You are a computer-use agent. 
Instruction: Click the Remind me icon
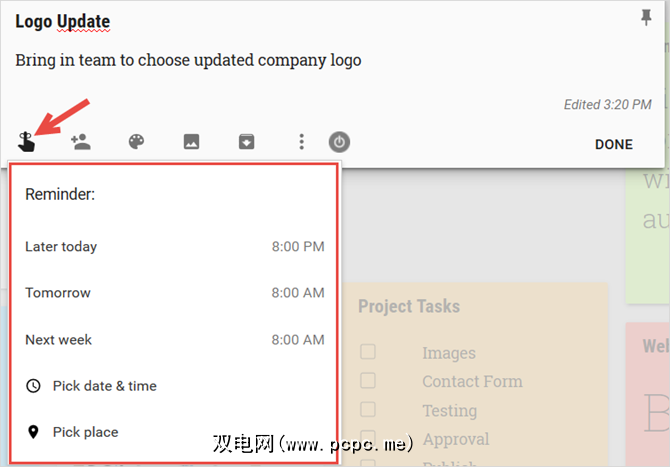pos(27,142)
